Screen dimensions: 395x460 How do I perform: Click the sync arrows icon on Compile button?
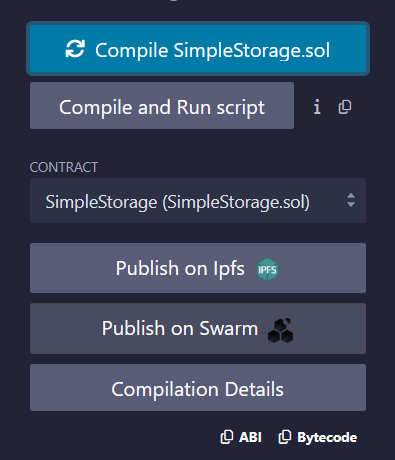pos(75,49)
